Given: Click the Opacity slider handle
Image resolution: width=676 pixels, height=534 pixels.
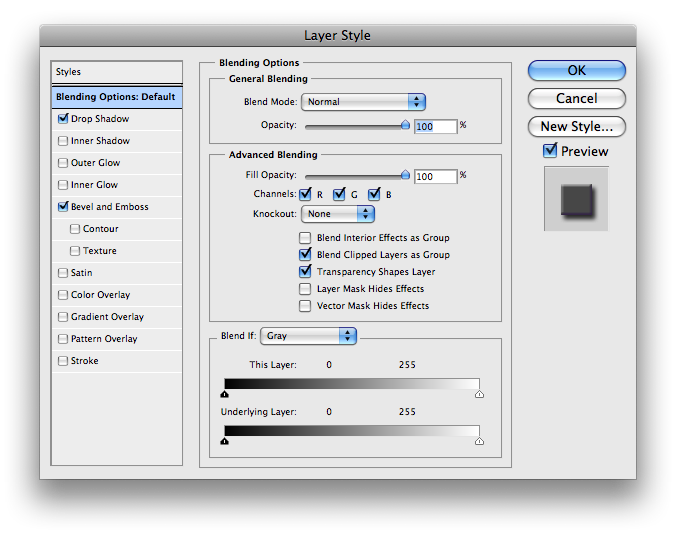Looking at the screenshot, I should [x=405, y=125].
